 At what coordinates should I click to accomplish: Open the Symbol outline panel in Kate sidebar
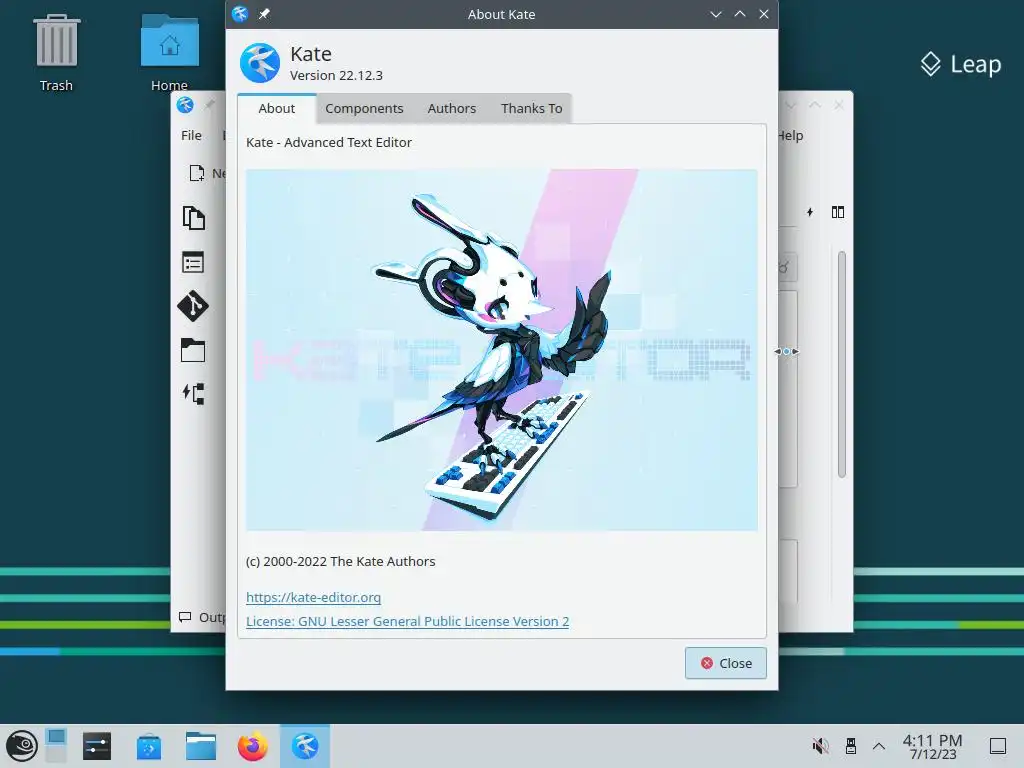(x=193, y=394)
